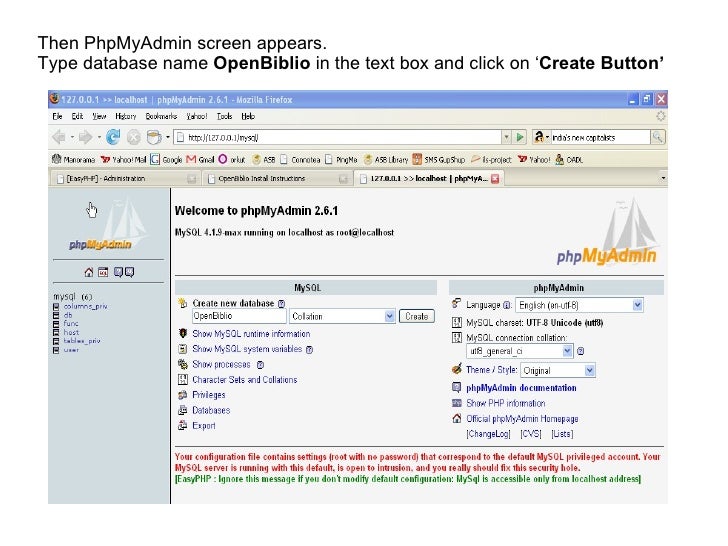The image size is (728, 546).
Task: Open the columns_priv table in sidebar
Action: [x=85, y=306]
